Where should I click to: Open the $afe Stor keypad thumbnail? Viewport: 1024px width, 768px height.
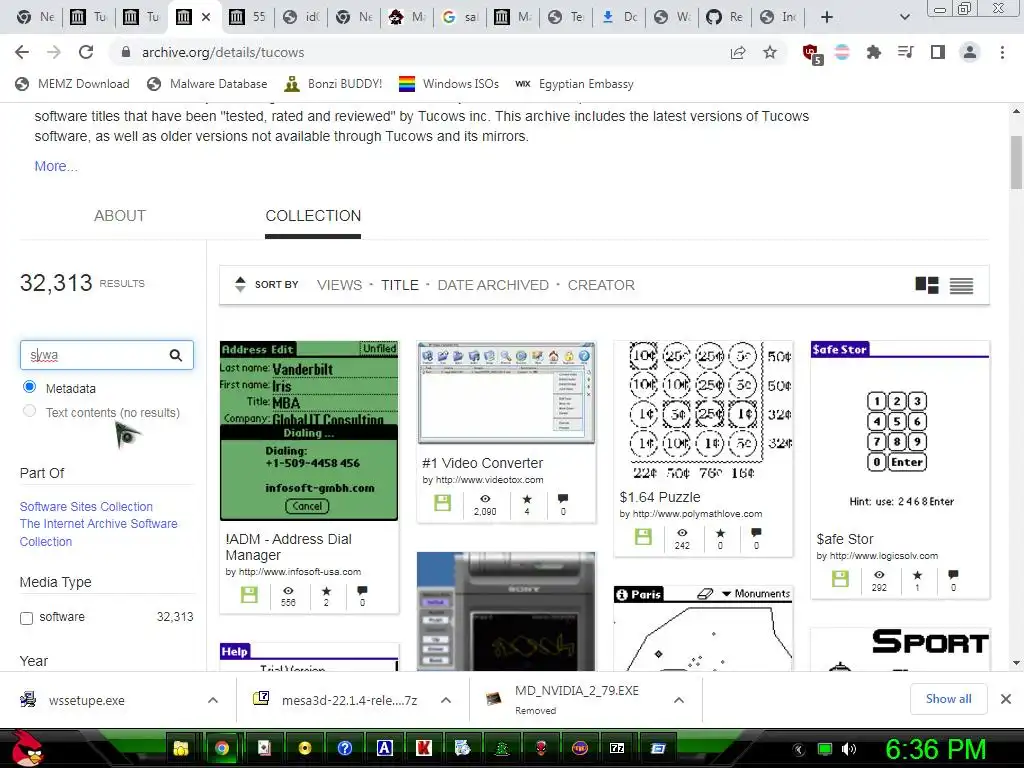click(900, 431)
